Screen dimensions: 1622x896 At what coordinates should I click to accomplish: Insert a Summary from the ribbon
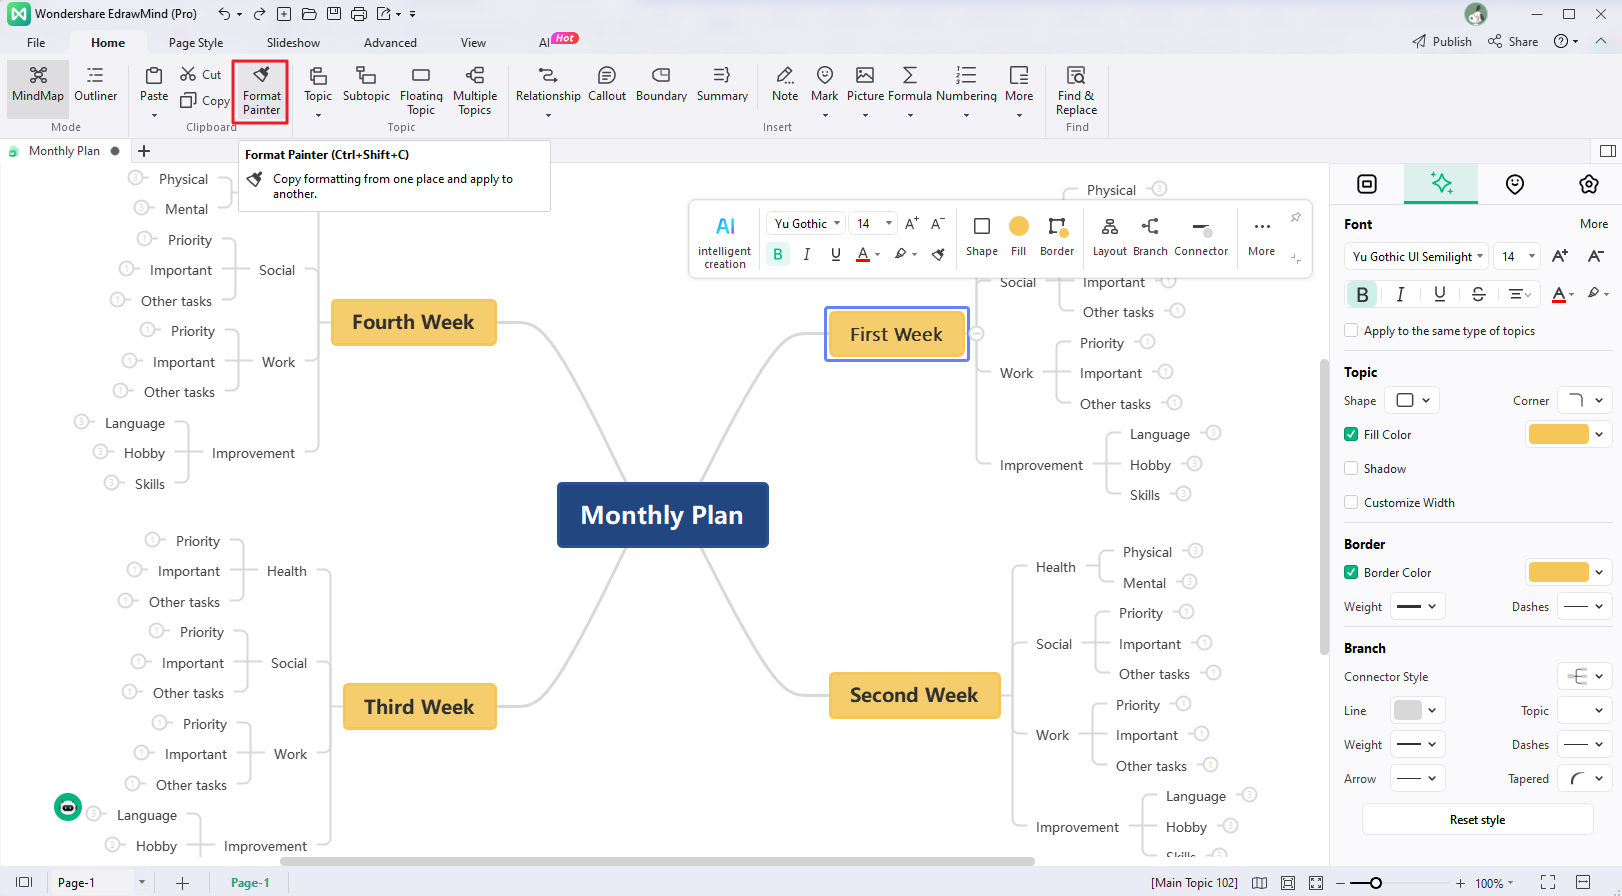point(722,84)
